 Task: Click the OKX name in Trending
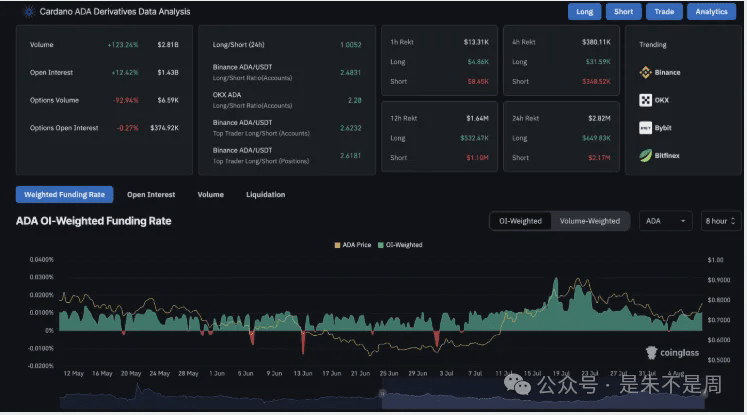(x=662, y=100)
